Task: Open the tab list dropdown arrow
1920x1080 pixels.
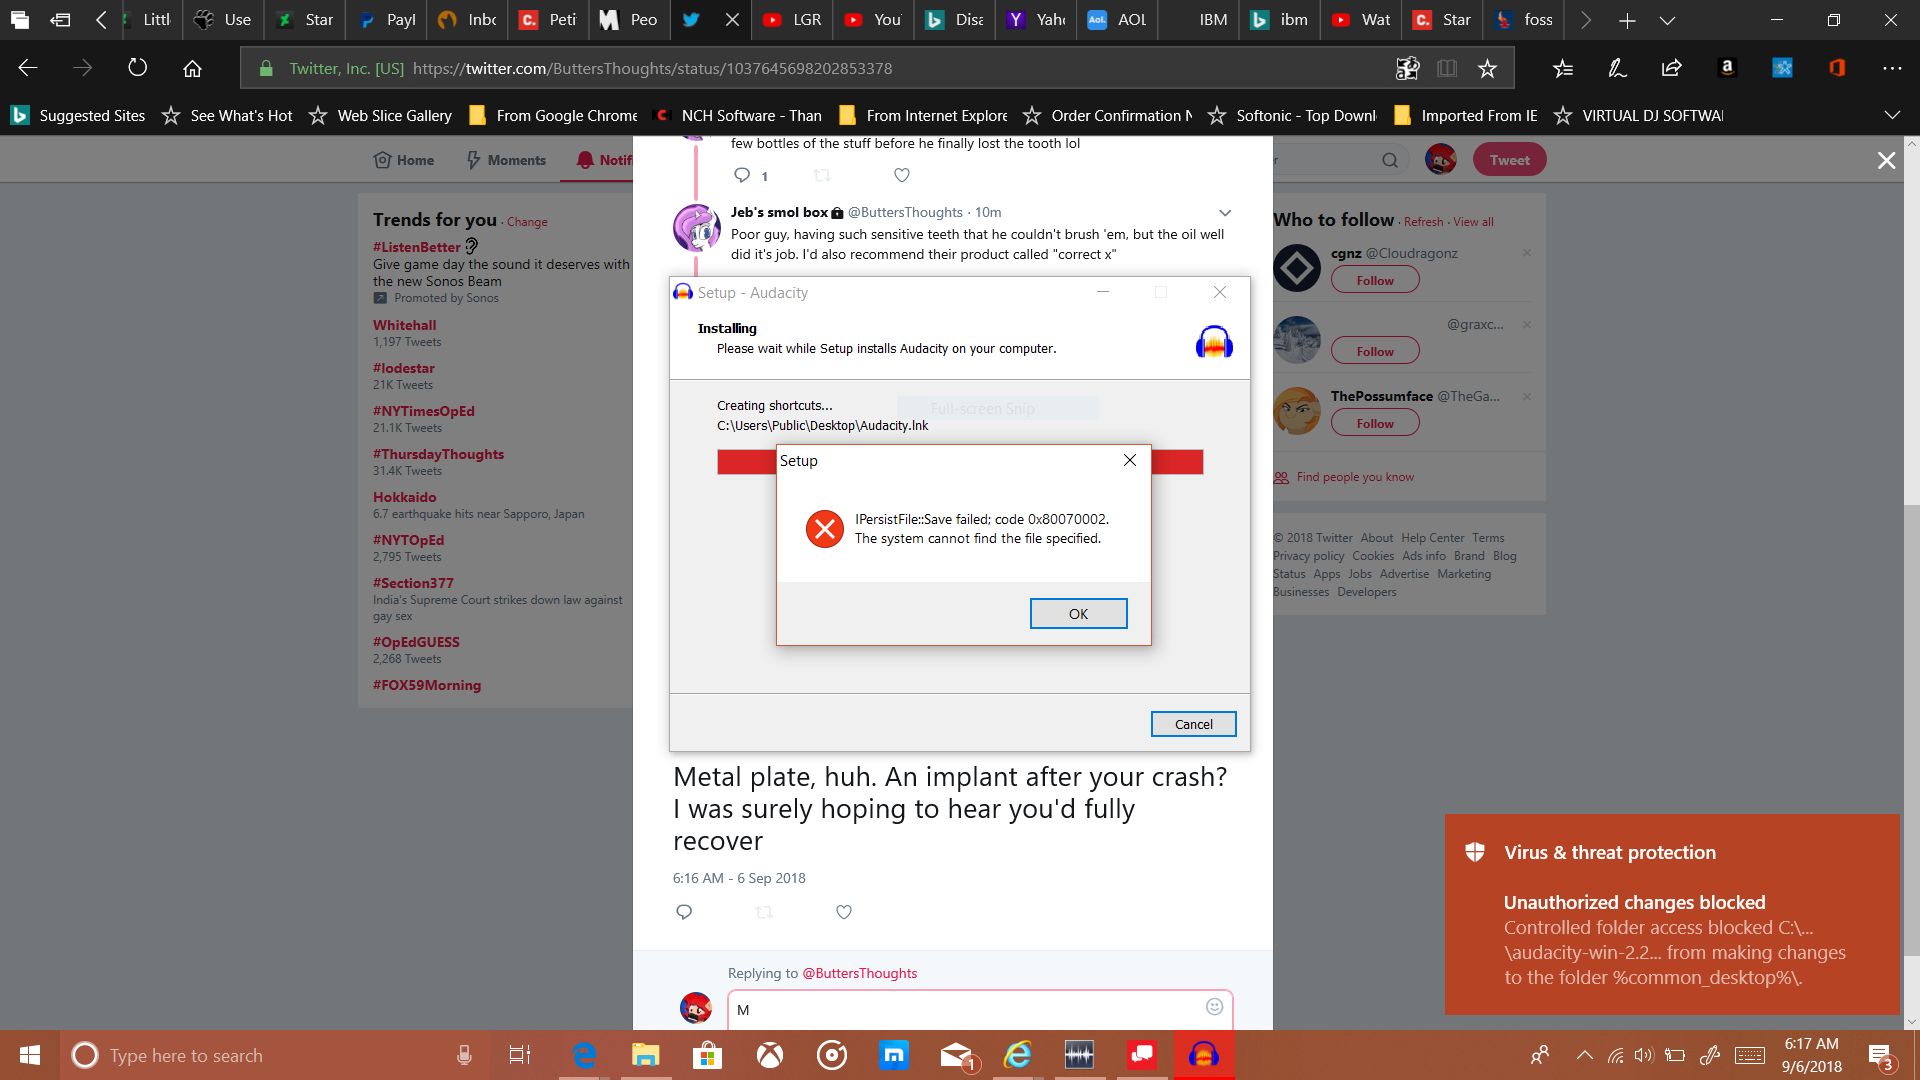Action: [x=1667, y=20]
